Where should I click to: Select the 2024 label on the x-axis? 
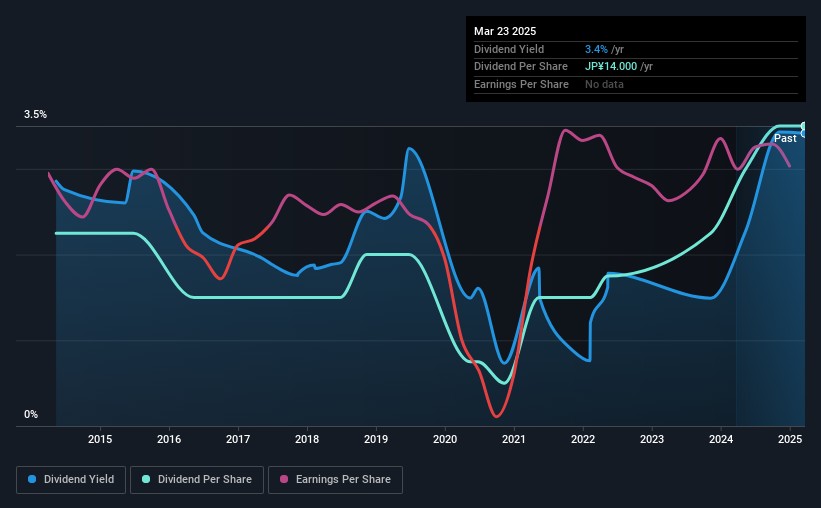pos(721,439)
